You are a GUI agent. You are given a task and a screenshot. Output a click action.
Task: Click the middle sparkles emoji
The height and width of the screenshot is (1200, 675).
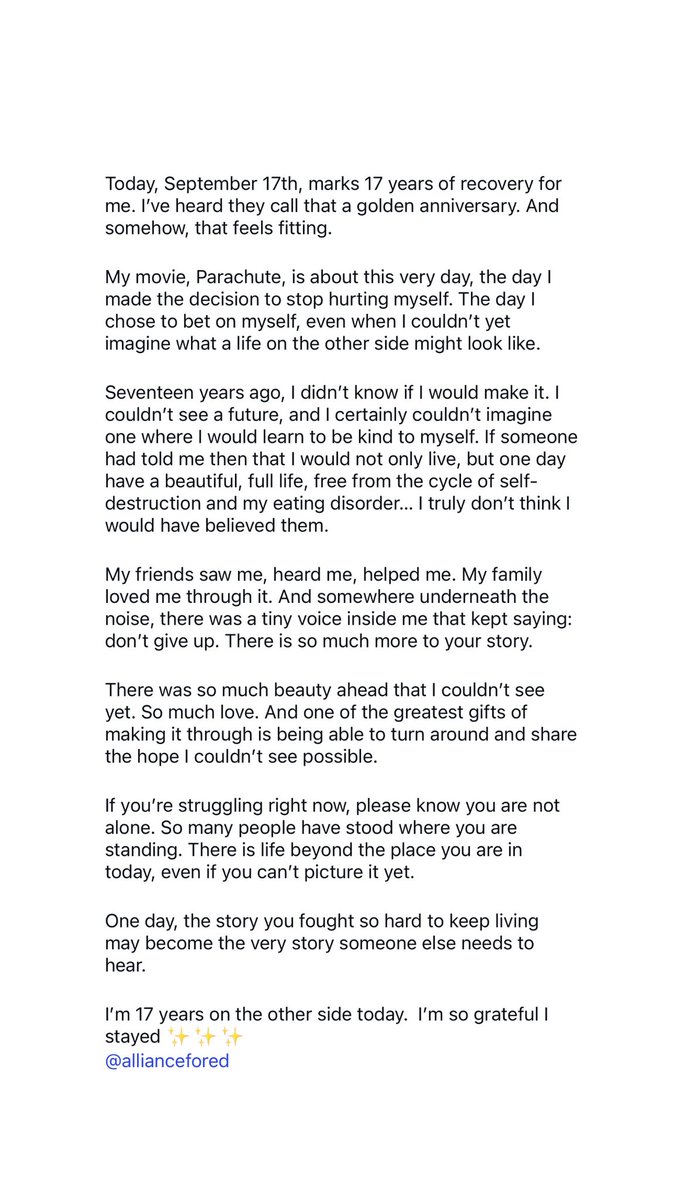[205, 1037]
